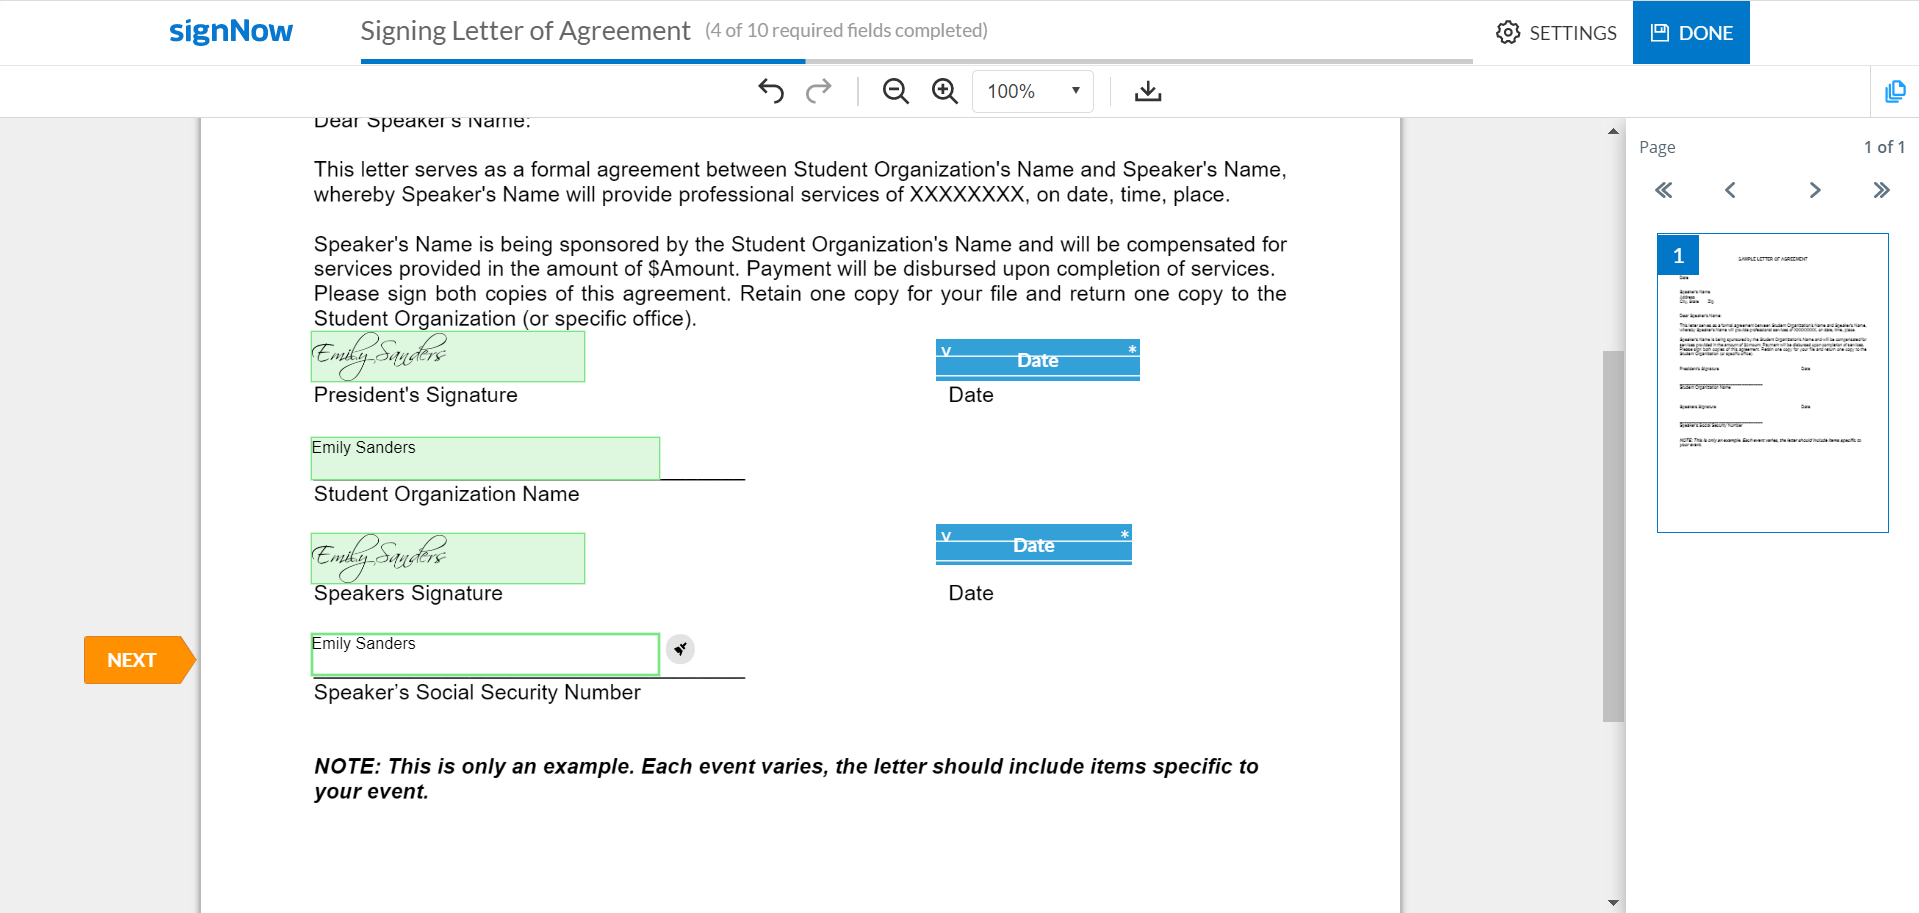Click the scrollbar up arrow
The height and width of the screenshot is (913, 1919).
pyautogui.click(x=1613, y=131)
